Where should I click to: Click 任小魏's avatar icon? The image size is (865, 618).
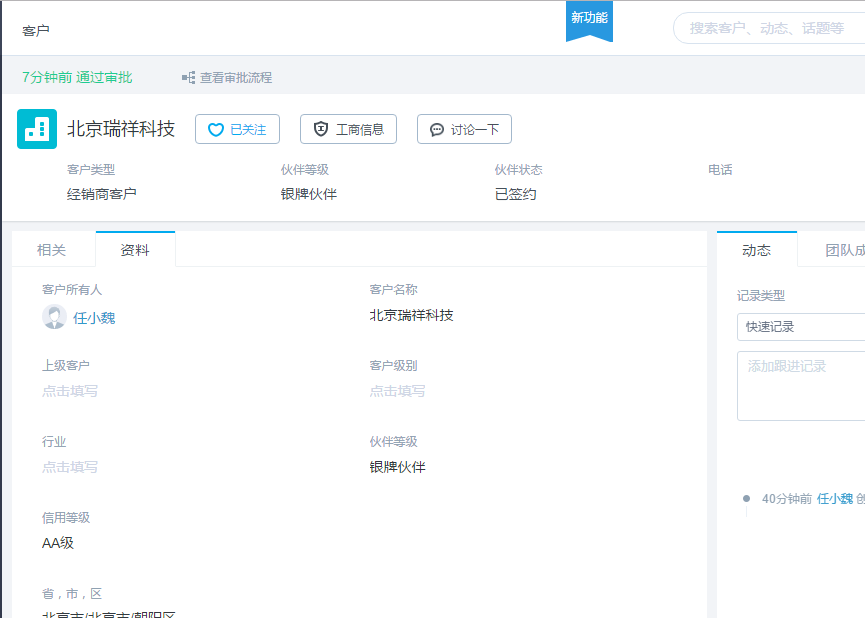click(54, 317)
